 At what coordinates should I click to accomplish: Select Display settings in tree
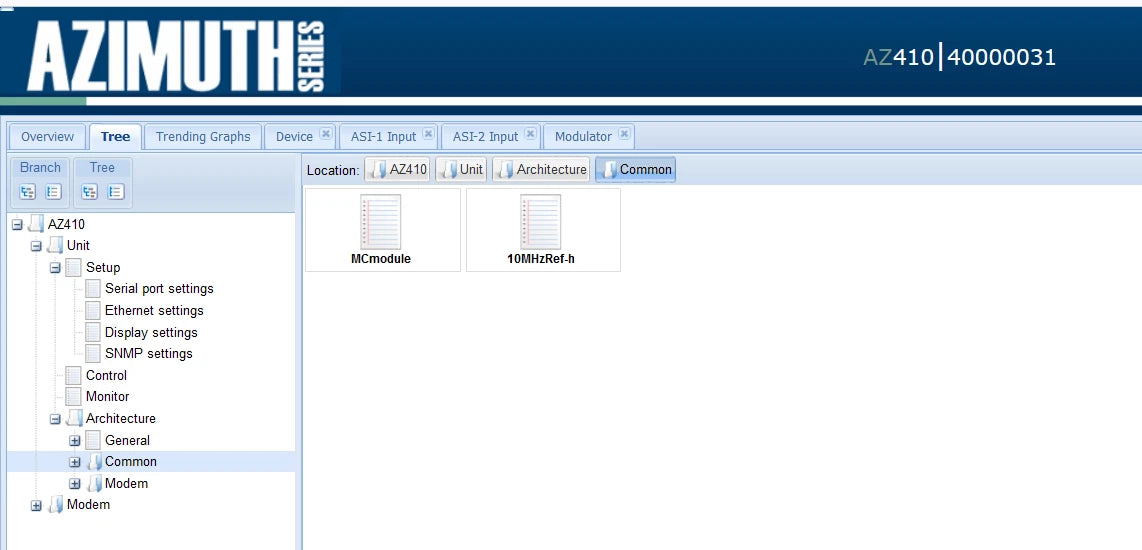[151, 333]
